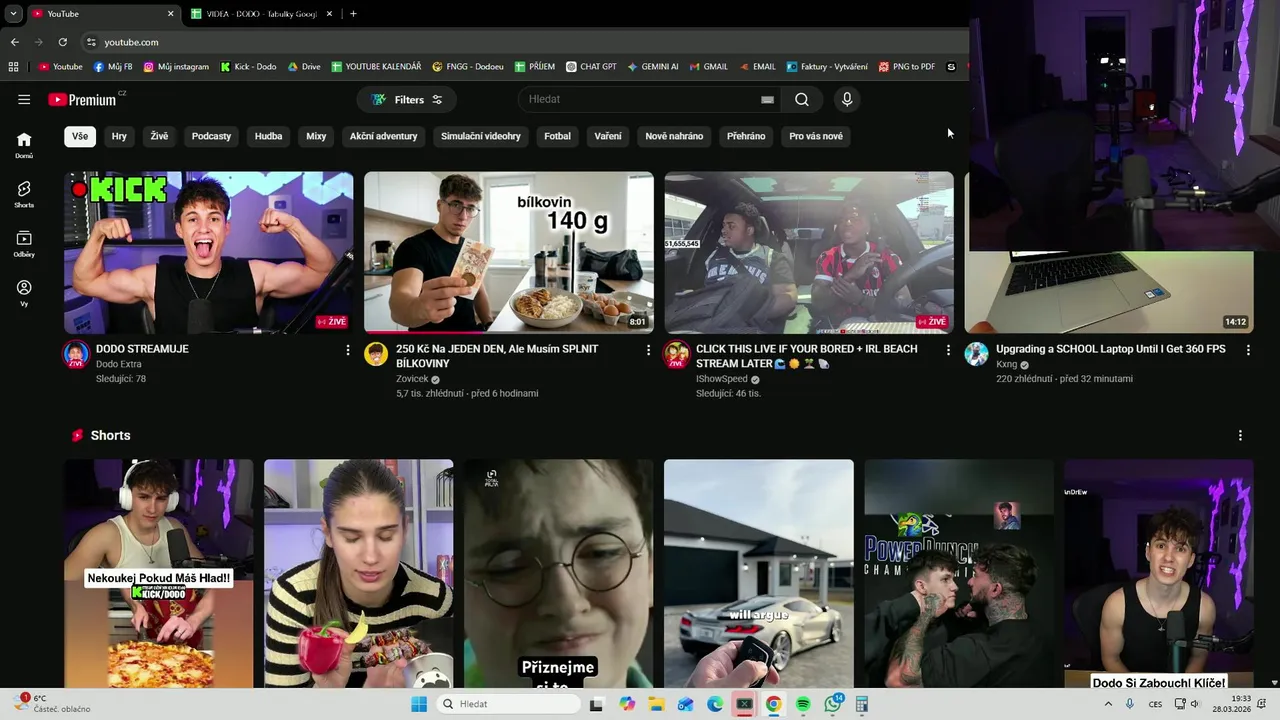This screenshot has width=1280, height=720.
Task: Select the Hry filter chip
Action: 119,136
